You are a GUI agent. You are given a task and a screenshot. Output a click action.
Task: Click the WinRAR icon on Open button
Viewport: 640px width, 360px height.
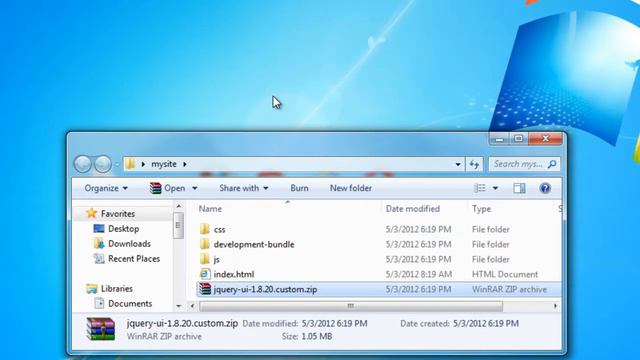[155, 188]
